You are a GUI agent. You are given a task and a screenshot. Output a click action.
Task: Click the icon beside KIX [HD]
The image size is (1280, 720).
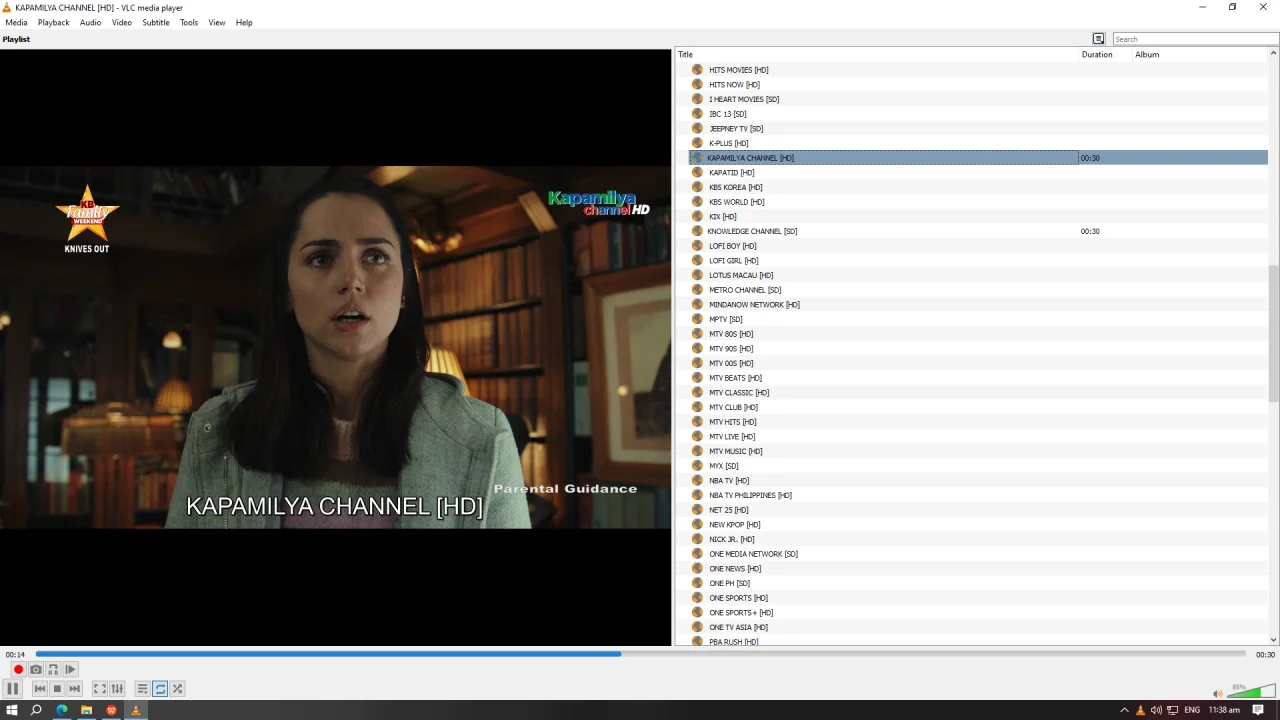tap(697, 216)
